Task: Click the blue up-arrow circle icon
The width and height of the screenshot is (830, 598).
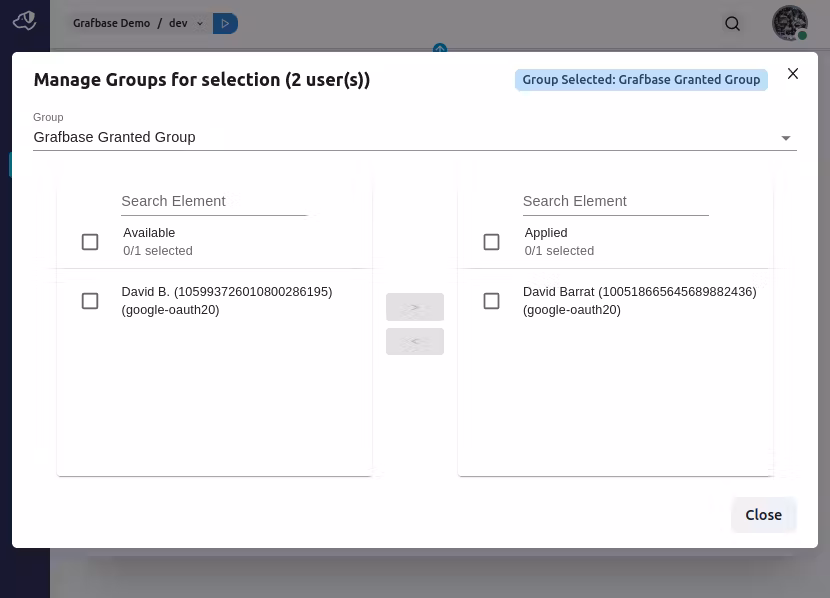Action: (x=440, y=48)
